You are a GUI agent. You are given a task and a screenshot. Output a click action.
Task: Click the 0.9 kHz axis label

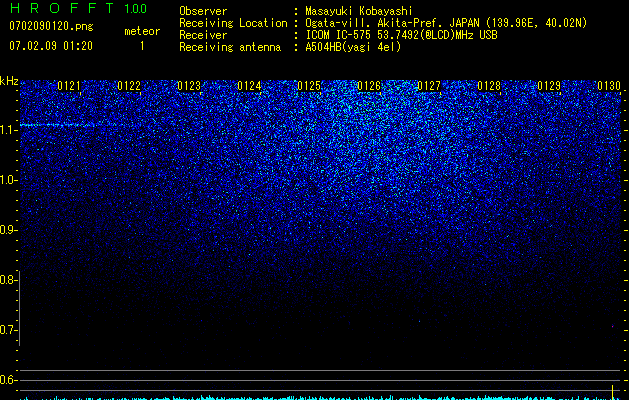click(8, 230)
